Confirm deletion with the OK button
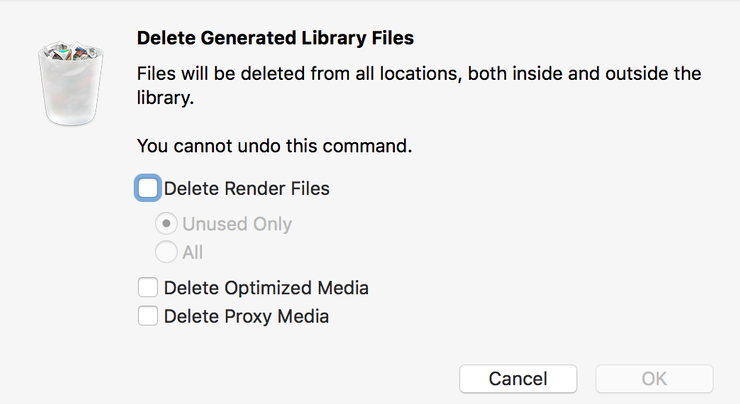The width and height of the screenshot is (740, 404). [x=654, y=379]
